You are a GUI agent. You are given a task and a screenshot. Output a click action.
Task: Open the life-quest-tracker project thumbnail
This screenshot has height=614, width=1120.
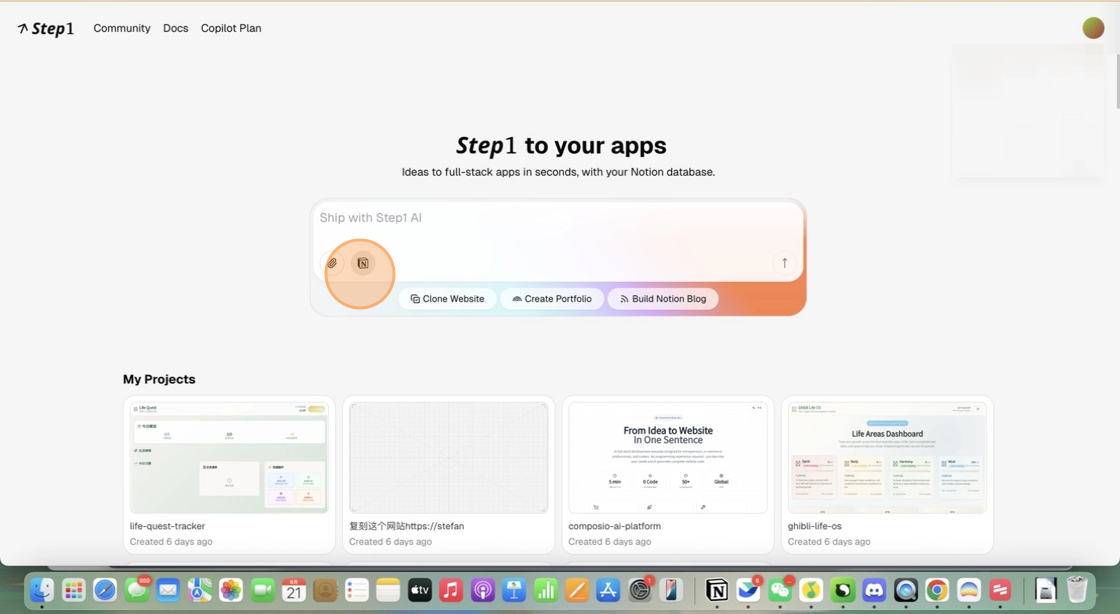[x=229, y=458]
